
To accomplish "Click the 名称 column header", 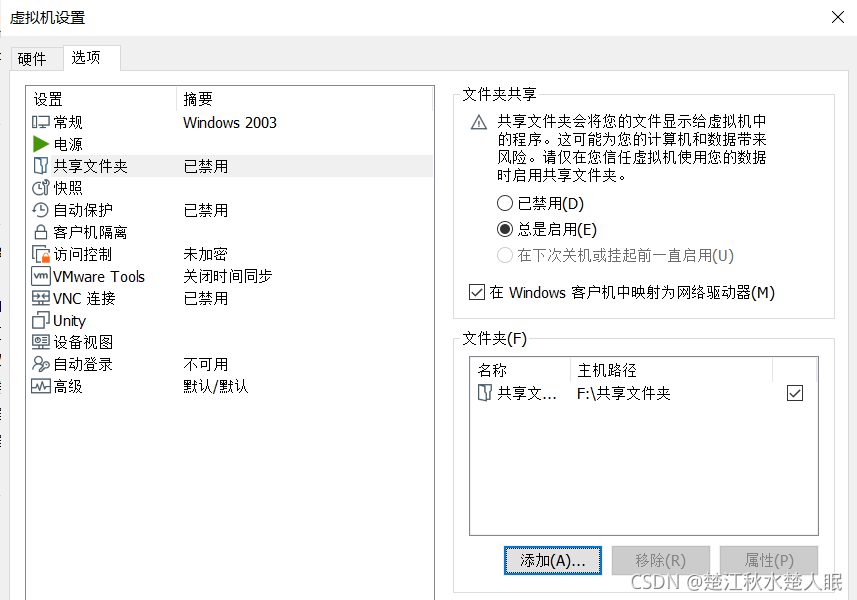I will tap(520, 370).
